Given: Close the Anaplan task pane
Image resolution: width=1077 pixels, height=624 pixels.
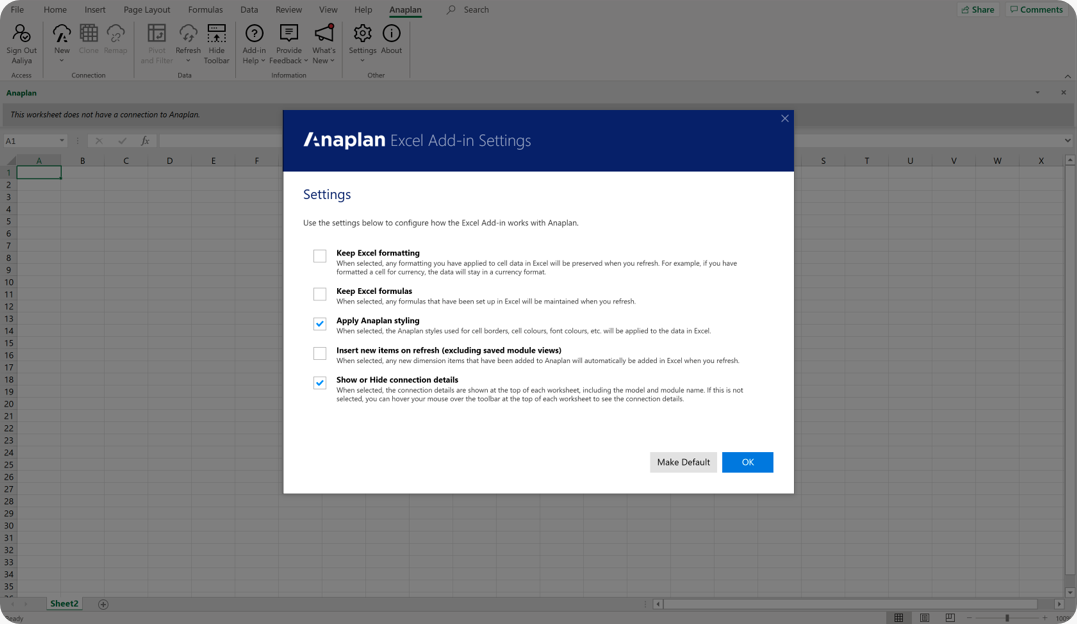Looking at the screenshot, I should [1063, 92].
